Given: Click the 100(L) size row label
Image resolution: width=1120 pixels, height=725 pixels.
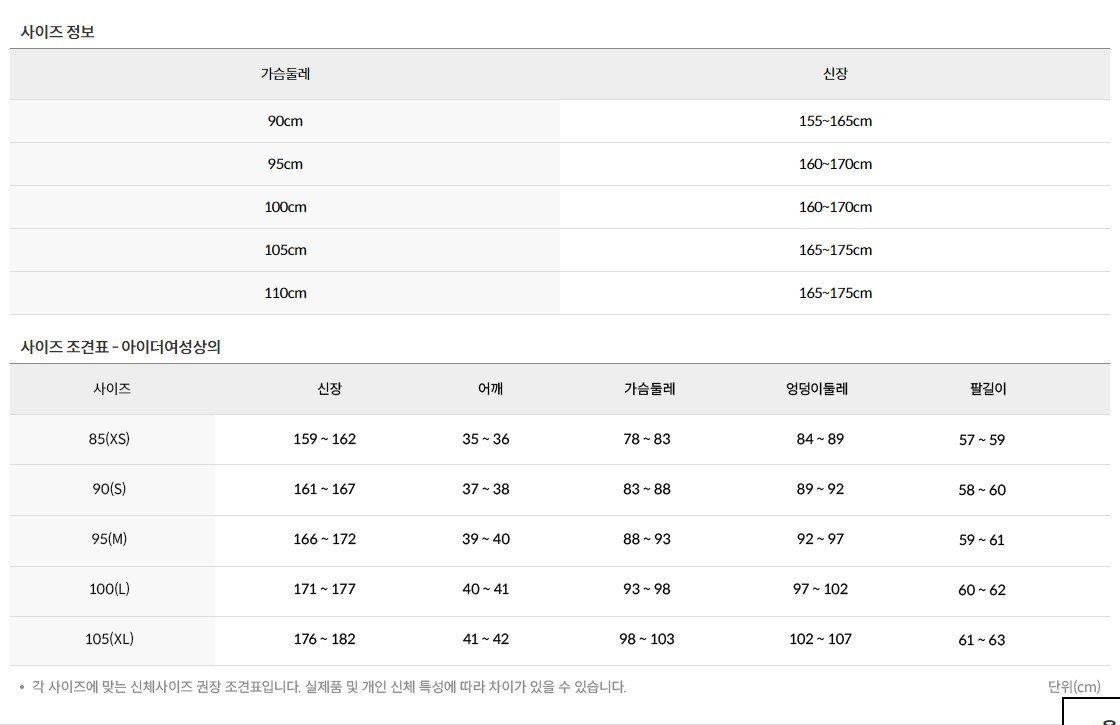Looking at the screenshot, I should coord(109,589).
